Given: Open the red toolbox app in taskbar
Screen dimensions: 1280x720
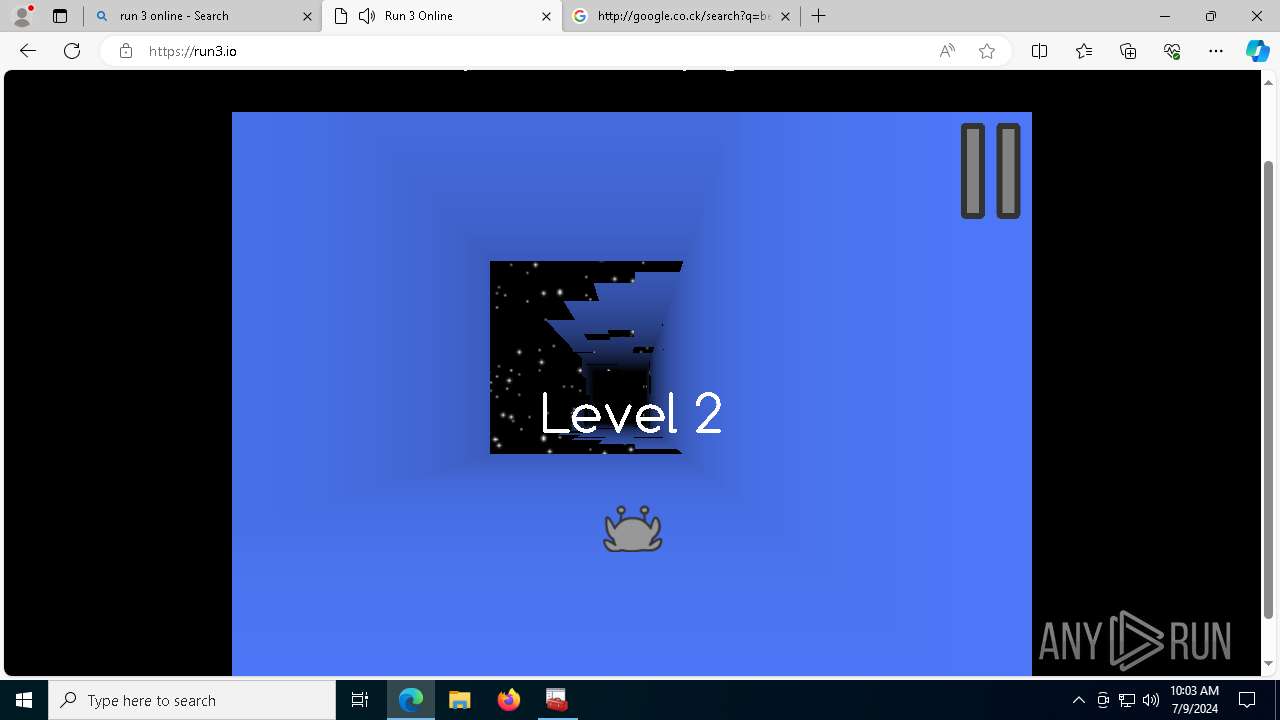Looking at the screenshot, I should click(x=557, y=700).
